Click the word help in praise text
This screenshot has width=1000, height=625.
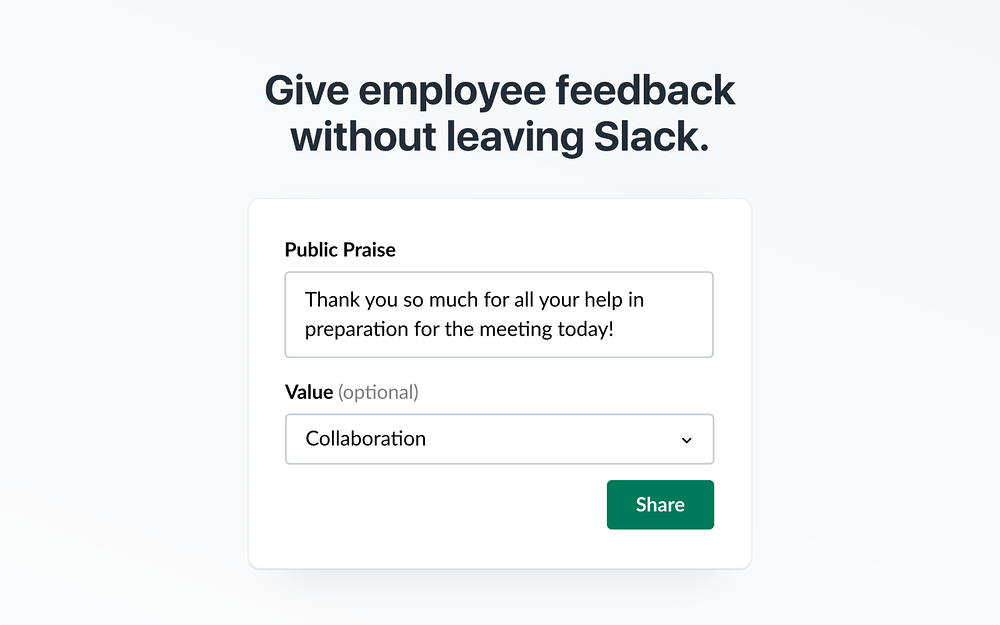603,300
